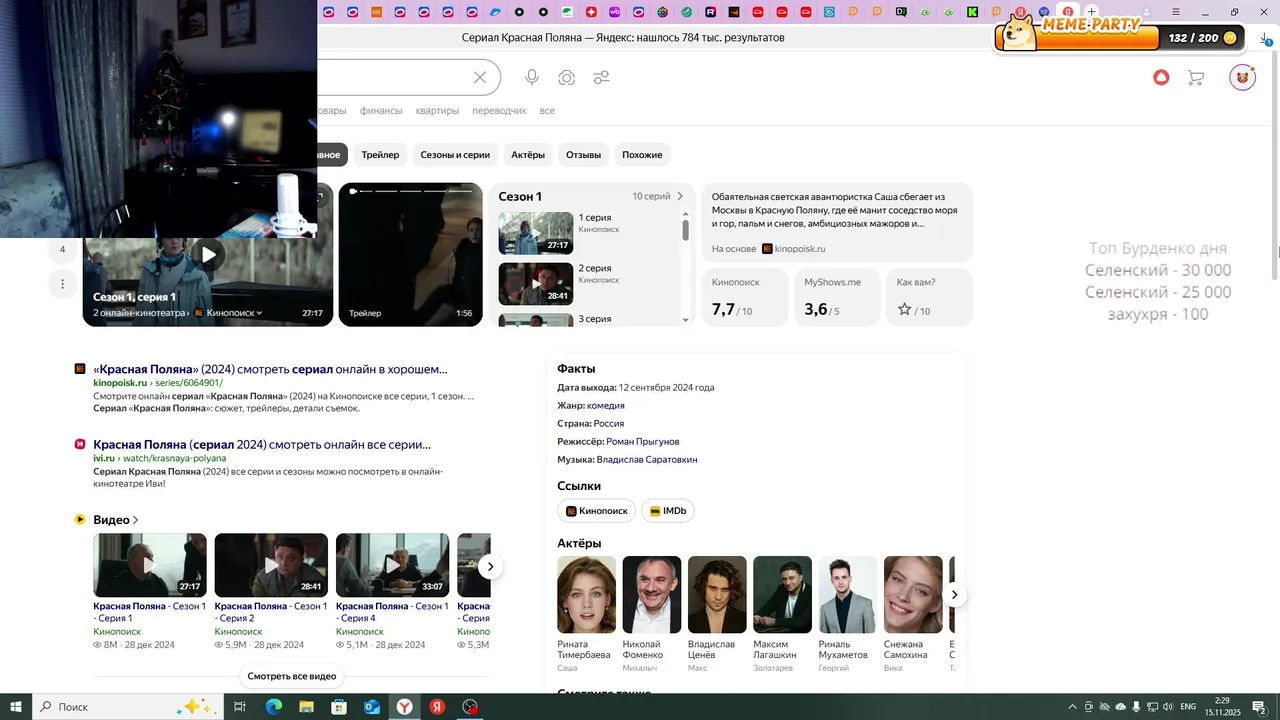Start voice search with the microphone icon
This screenshot has height=720, width=1280.
[x=532, y=78]
